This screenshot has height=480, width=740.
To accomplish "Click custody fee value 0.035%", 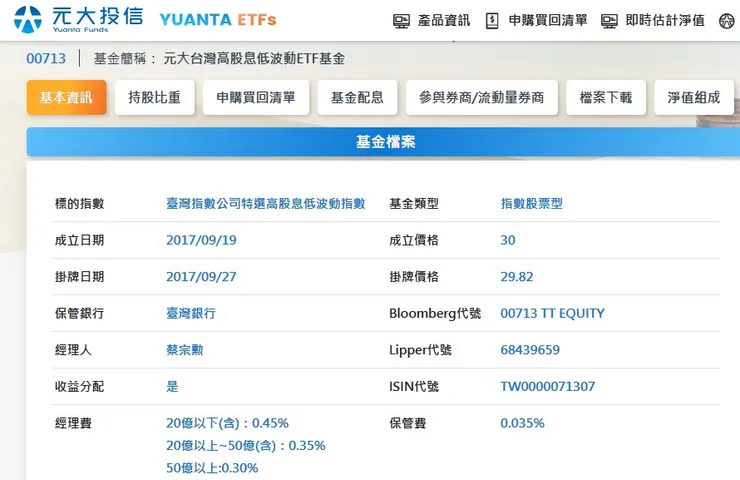I will coord(522,423).
